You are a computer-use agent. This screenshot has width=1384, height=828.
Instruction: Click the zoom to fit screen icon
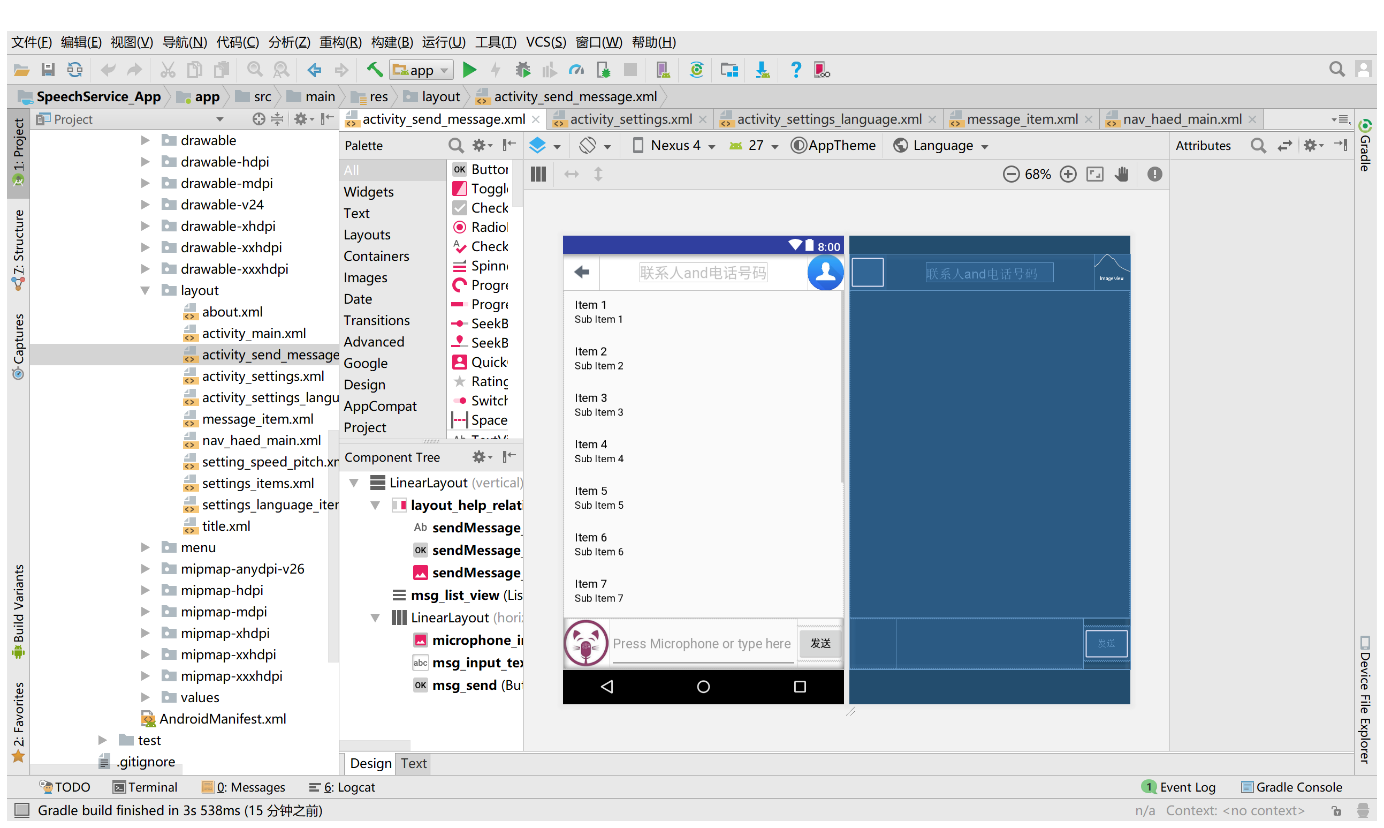(1095, 174)
